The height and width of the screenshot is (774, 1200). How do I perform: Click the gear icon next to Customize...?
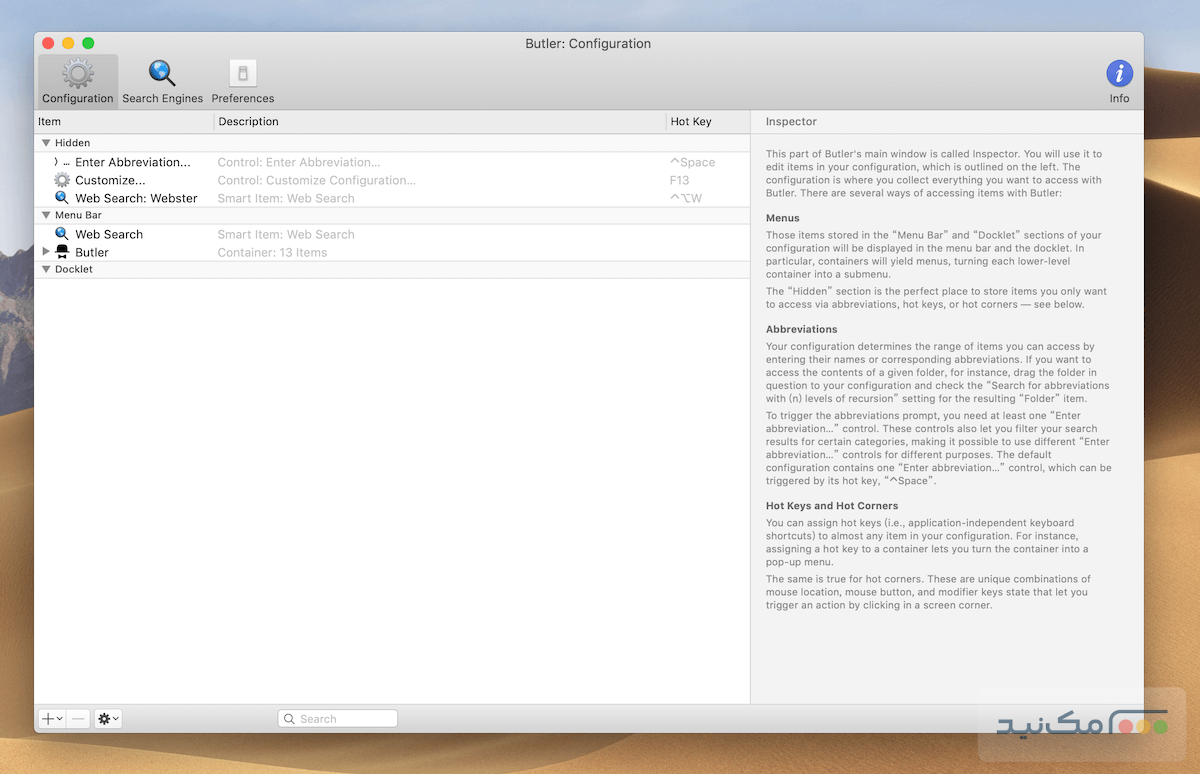point(63,180)
